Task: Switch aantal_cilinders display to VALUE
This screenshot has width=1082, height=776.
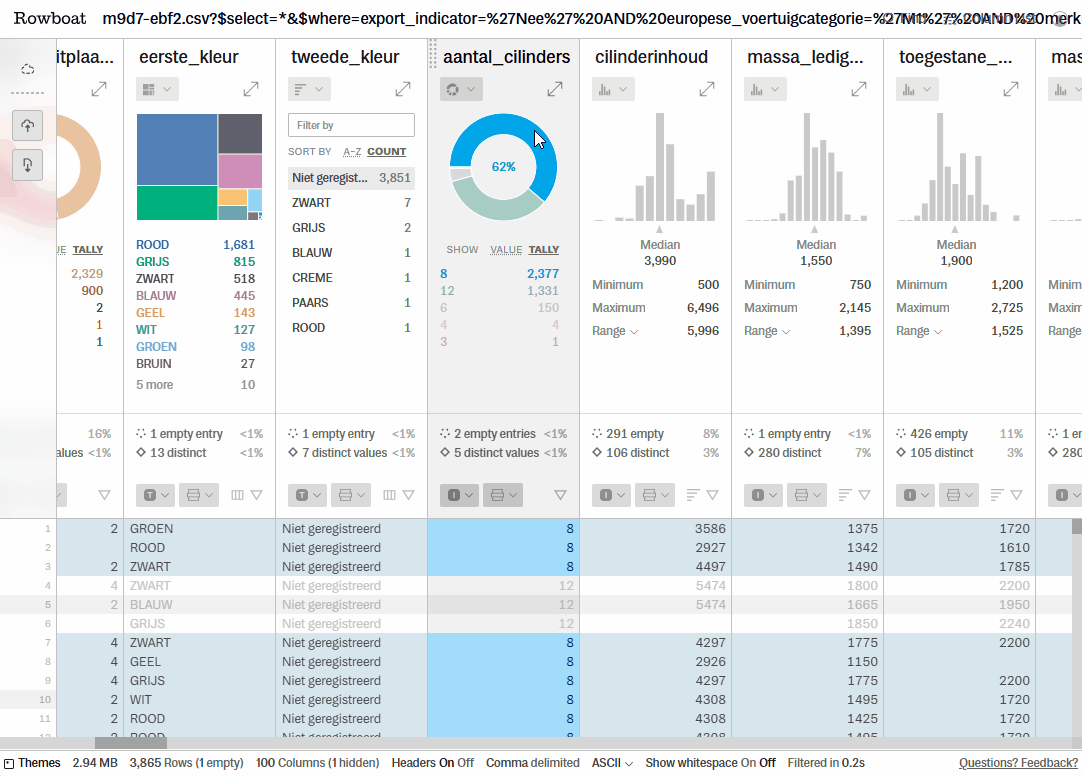Action: (506, 250)
